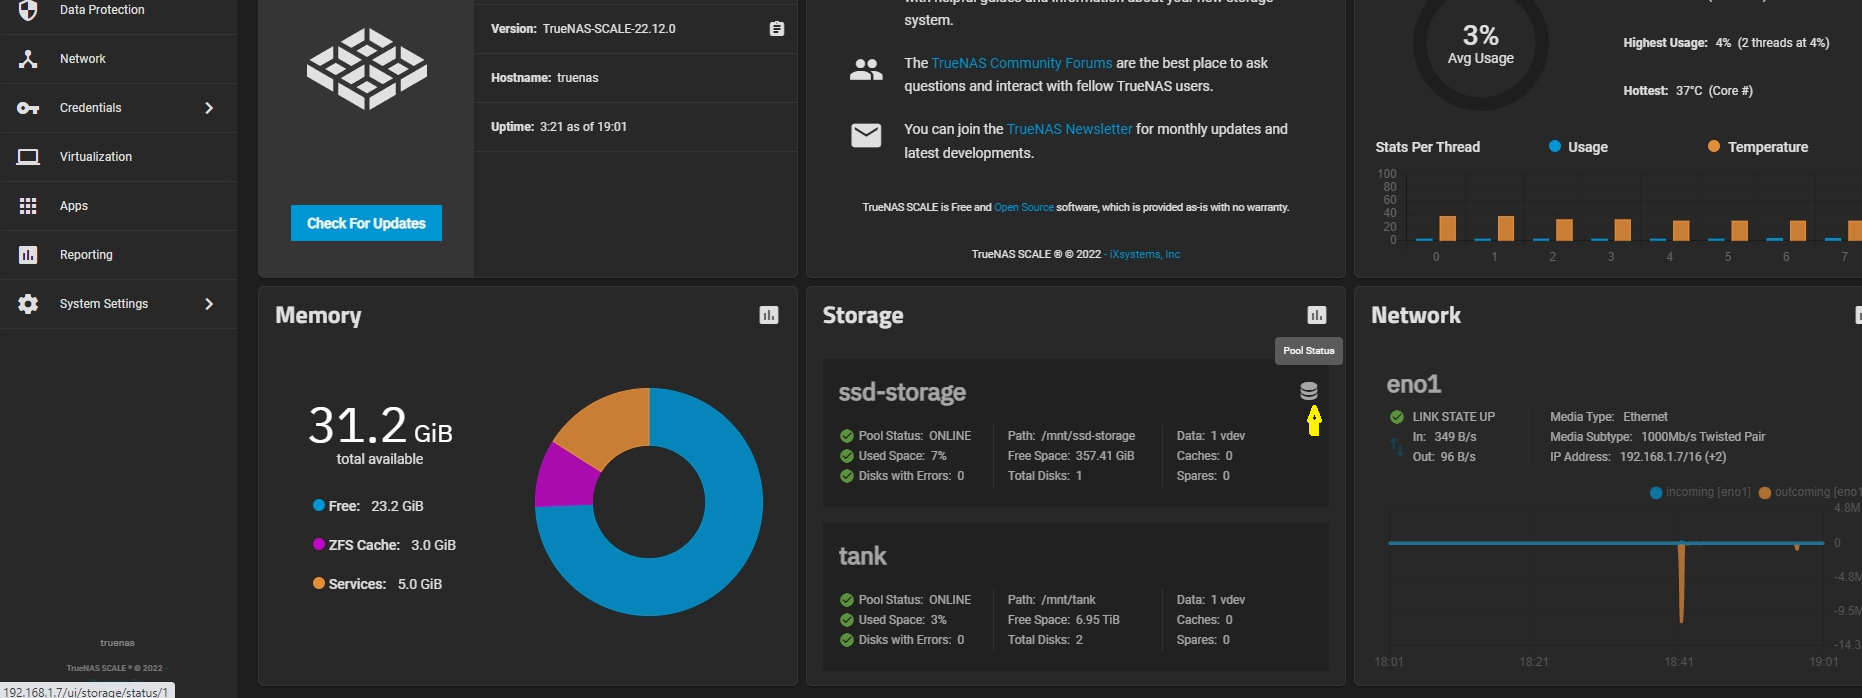Open Memory reports chart icon
This screenshot has width=1862, height=698.
tap(769, 316)
